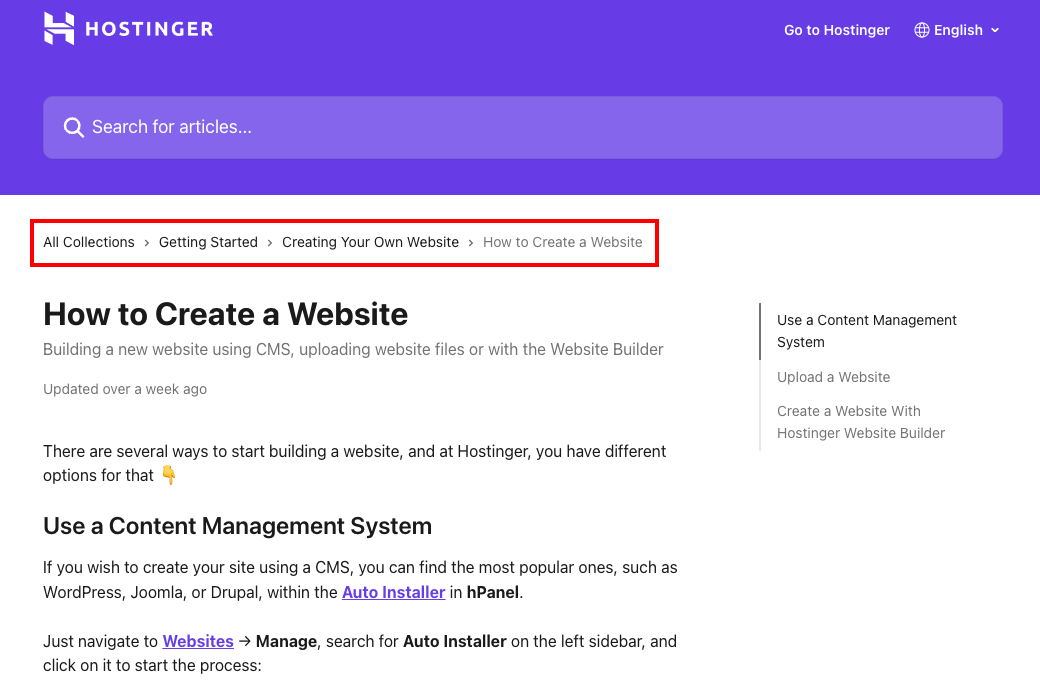The image size is (1040, 693).
Task: Jump to Create a Website With Hostinger Website Builder
Action: 860,422
